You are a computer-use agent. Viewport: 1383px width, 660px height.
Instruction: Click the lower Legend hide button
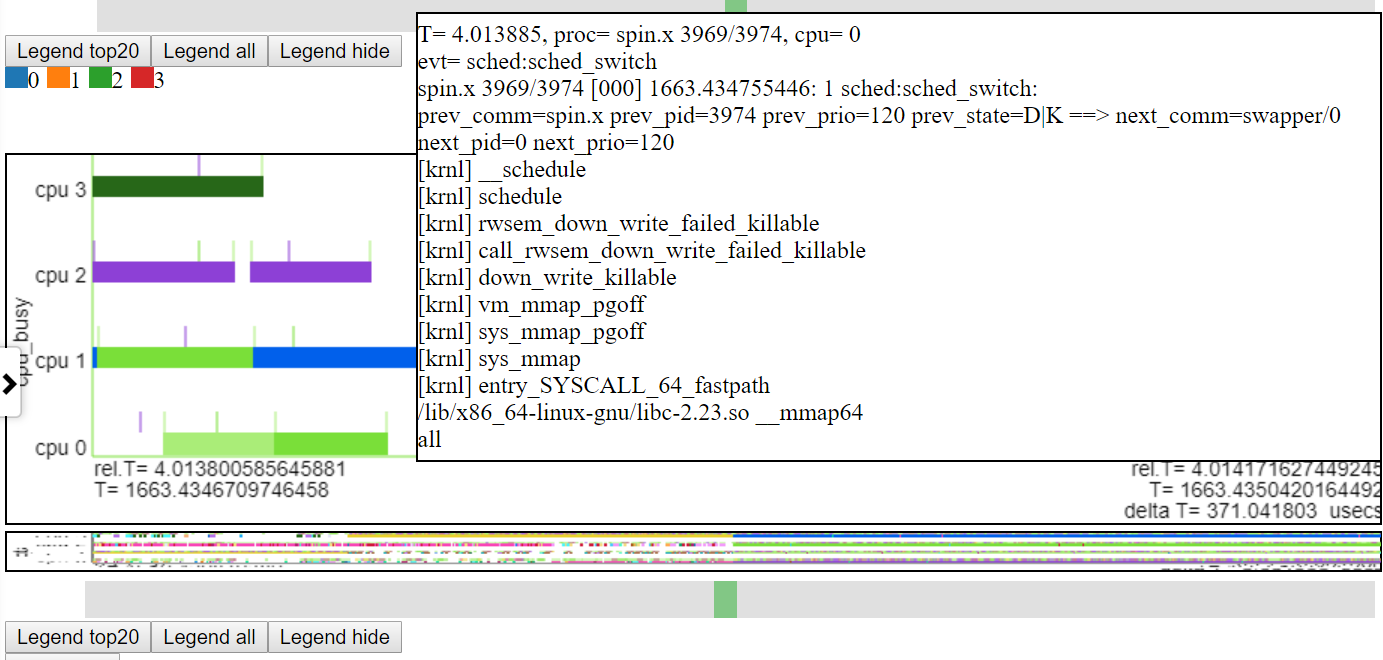click(x=335, y=637)
